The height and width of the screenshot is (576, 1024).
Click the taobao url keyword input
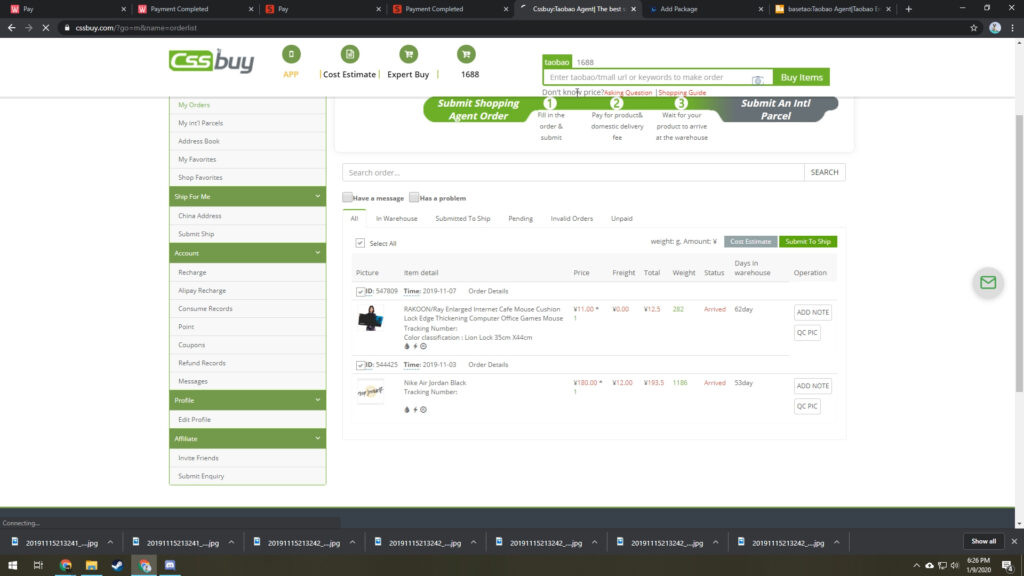point(658,77)
